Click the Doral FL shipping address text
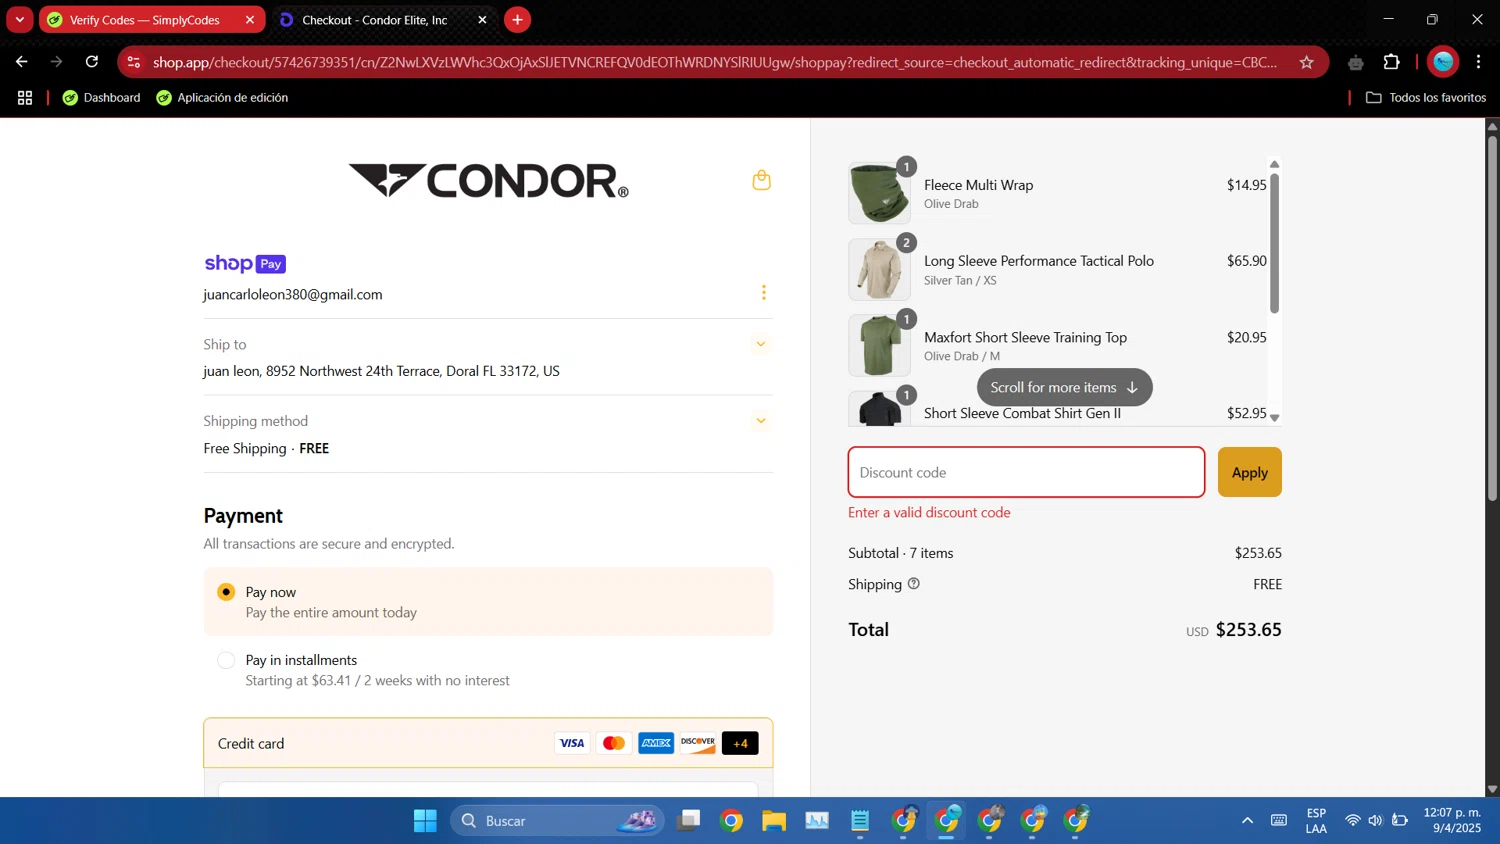Screen dimensions: 1500x844 pyautogui.click(x=381, y=371)
